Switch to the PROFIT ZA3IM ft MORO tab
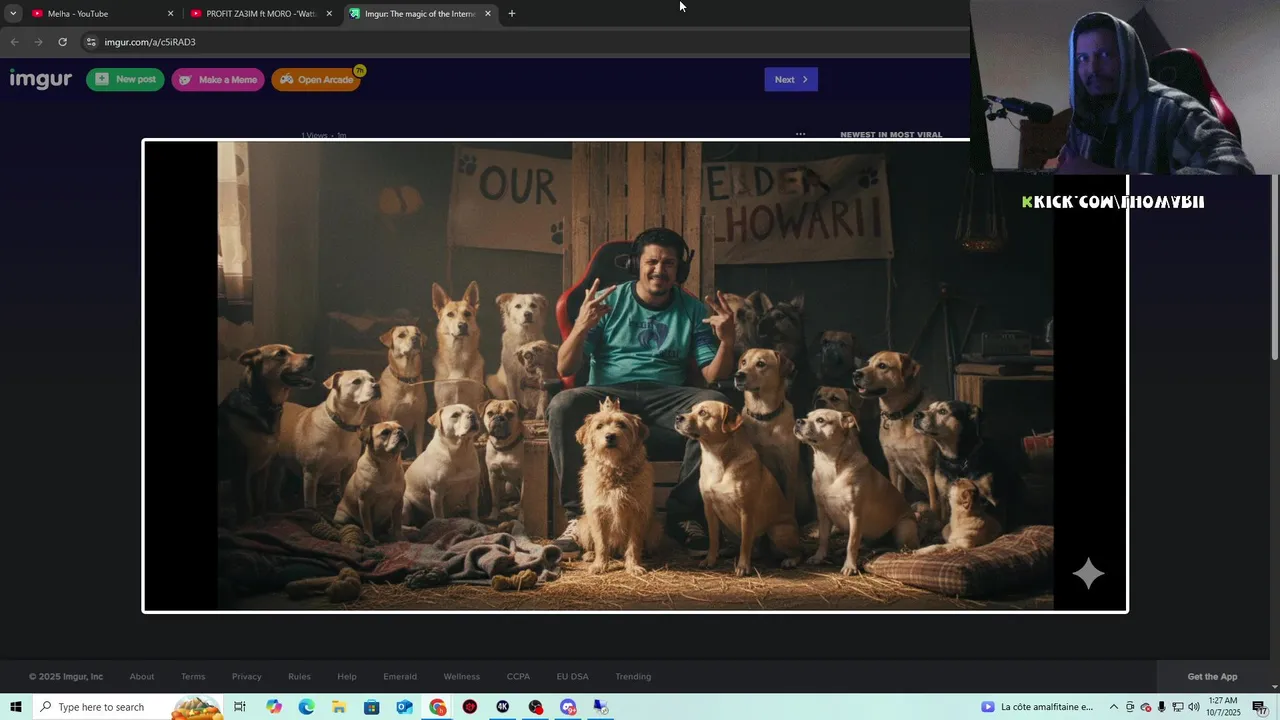1280x720 pixels. click(260, 13)
